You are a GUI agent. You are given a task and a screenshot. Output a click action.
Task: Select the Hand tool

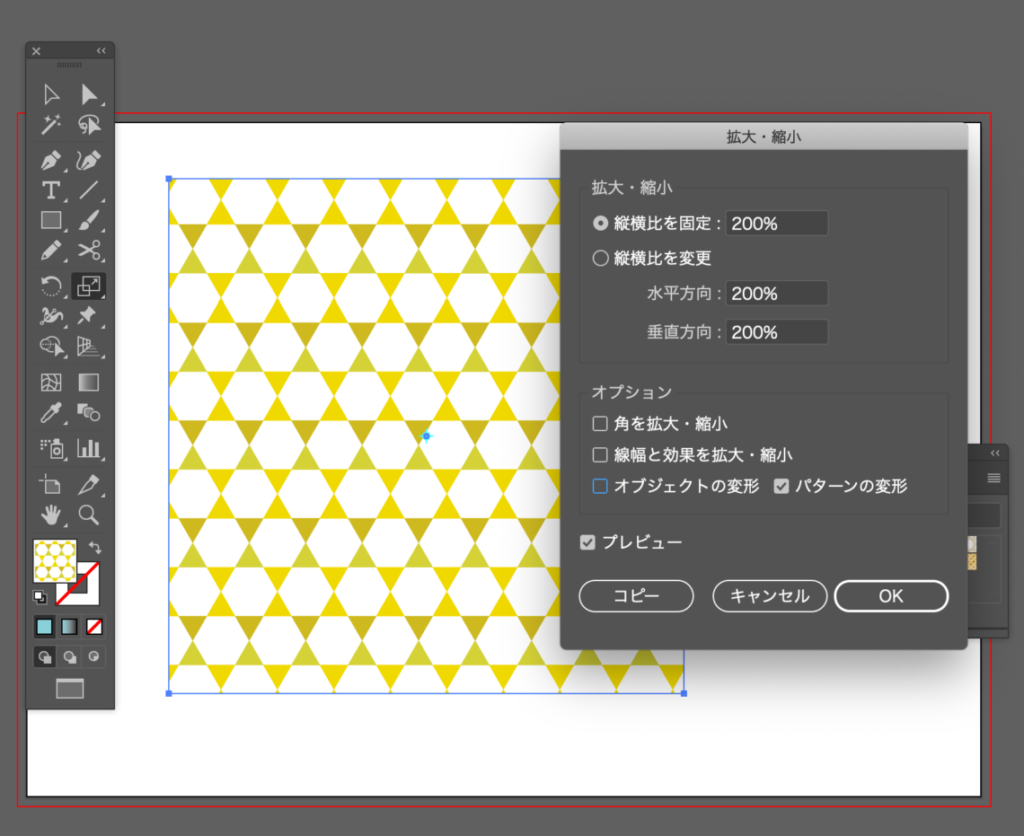(x=51, y=515)
